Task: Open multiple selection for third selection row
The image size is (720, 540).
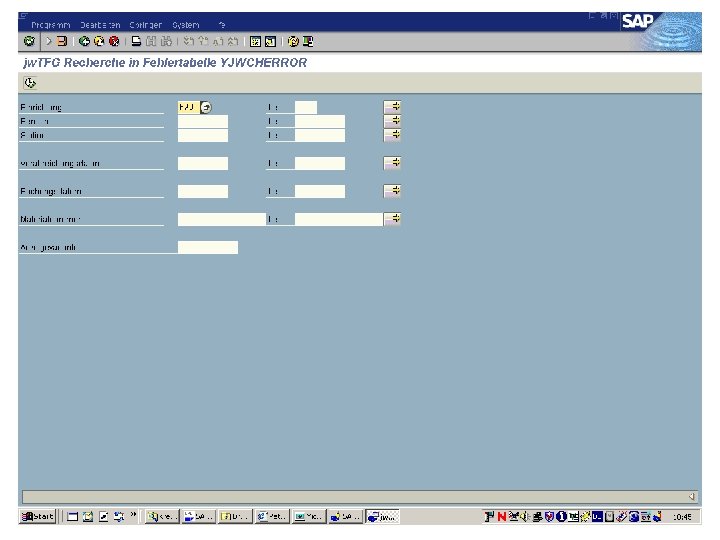Action: click(392, 135)
